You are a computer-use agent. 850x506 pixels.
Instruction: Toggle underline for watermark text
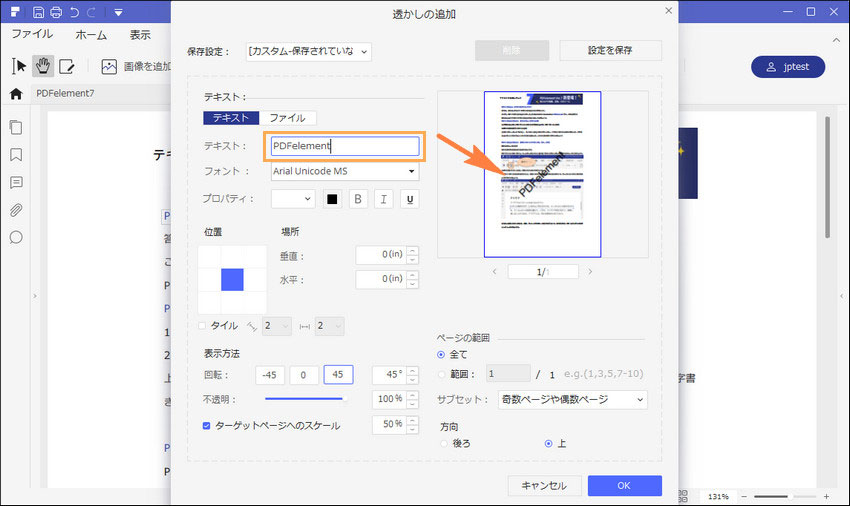409,200
